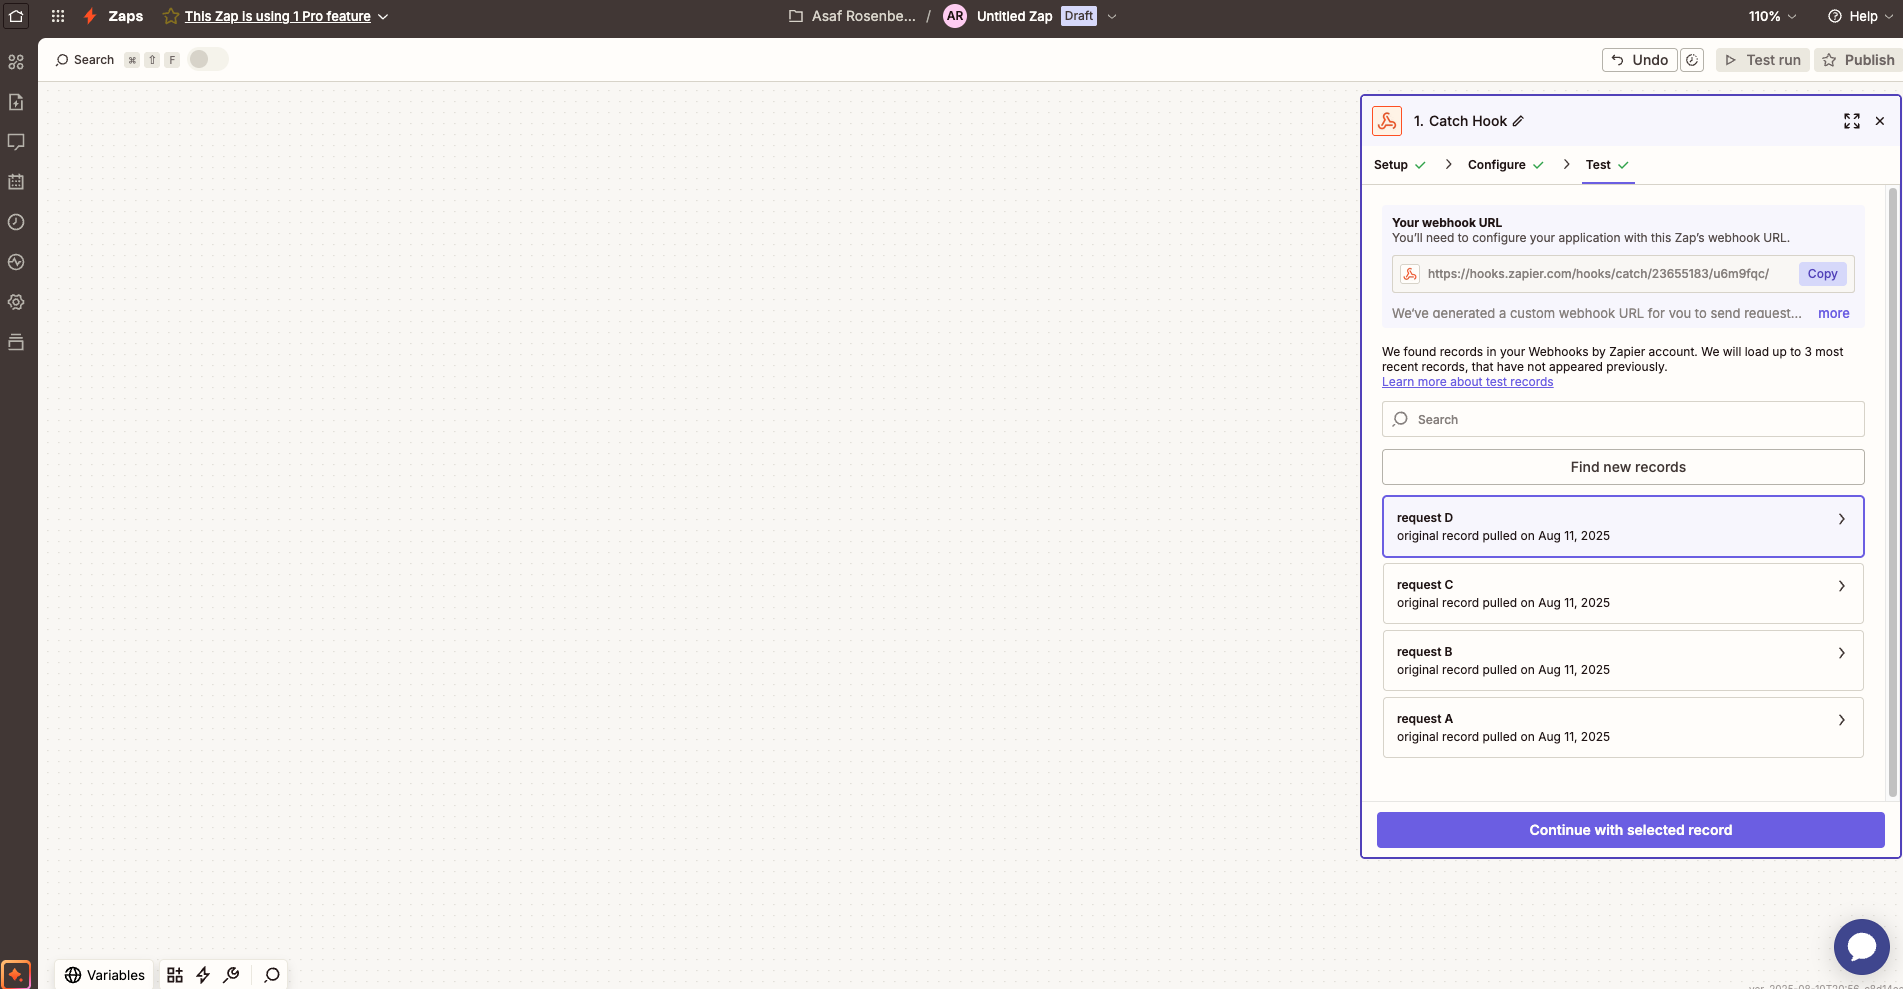Open version history icon next to Undo
Viewport: 1903px width, 989px height.
click(1692, 60)
